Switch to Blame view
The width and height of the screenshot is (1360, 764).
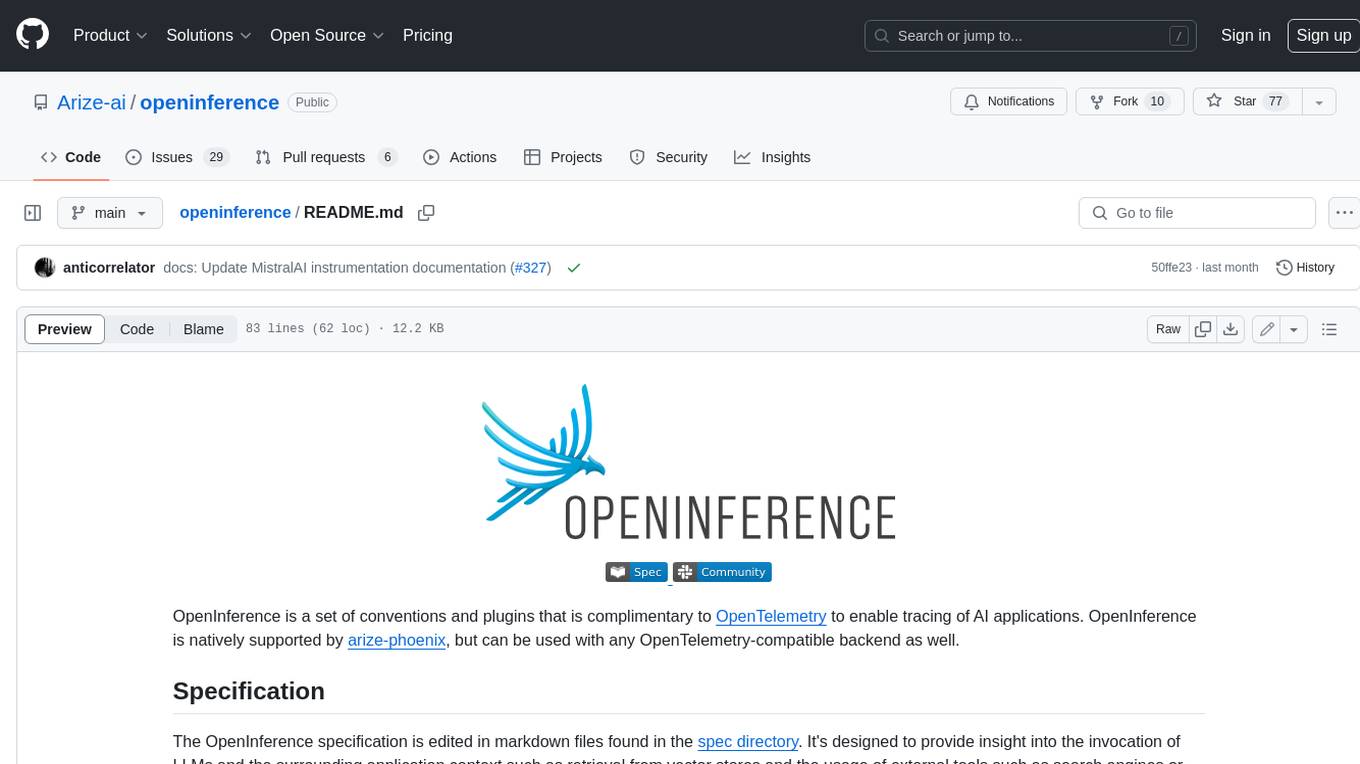coord(203,329)
